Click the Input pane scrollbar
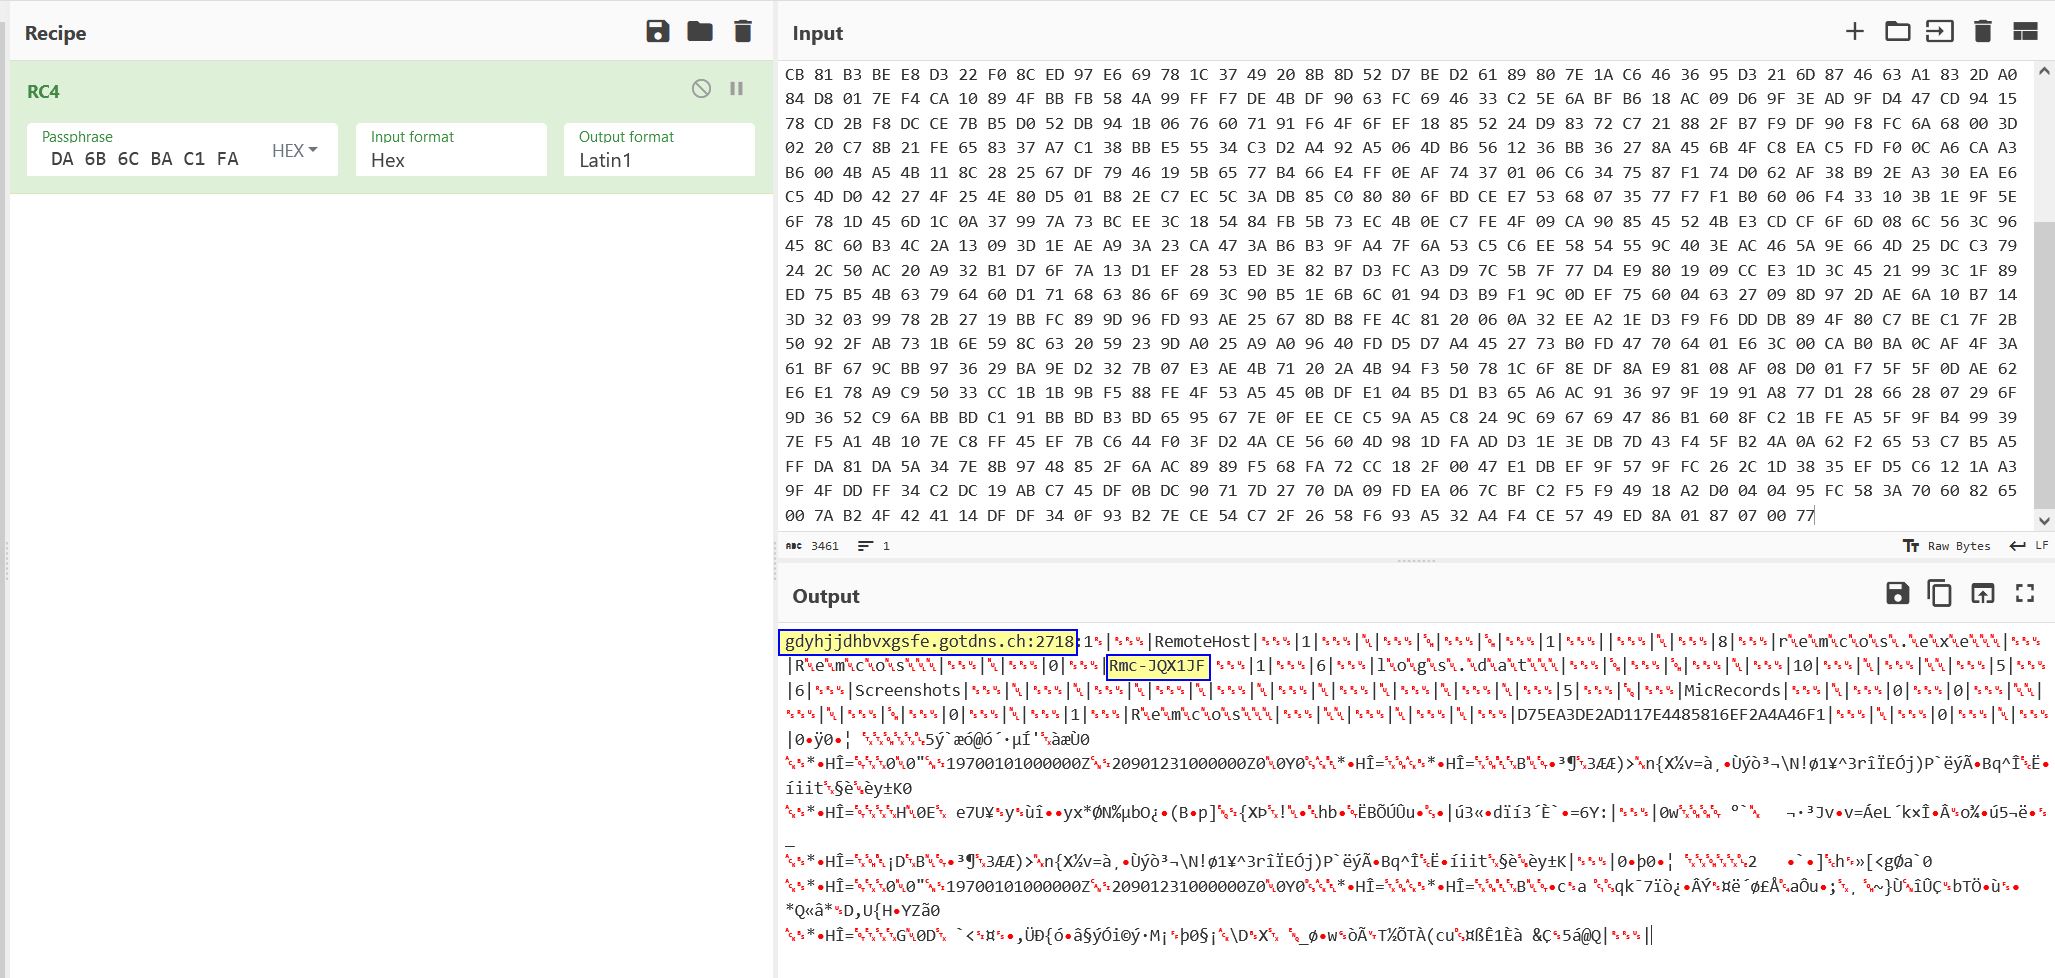Viewport: 2055px width, 978px height. click(2044, 365)
